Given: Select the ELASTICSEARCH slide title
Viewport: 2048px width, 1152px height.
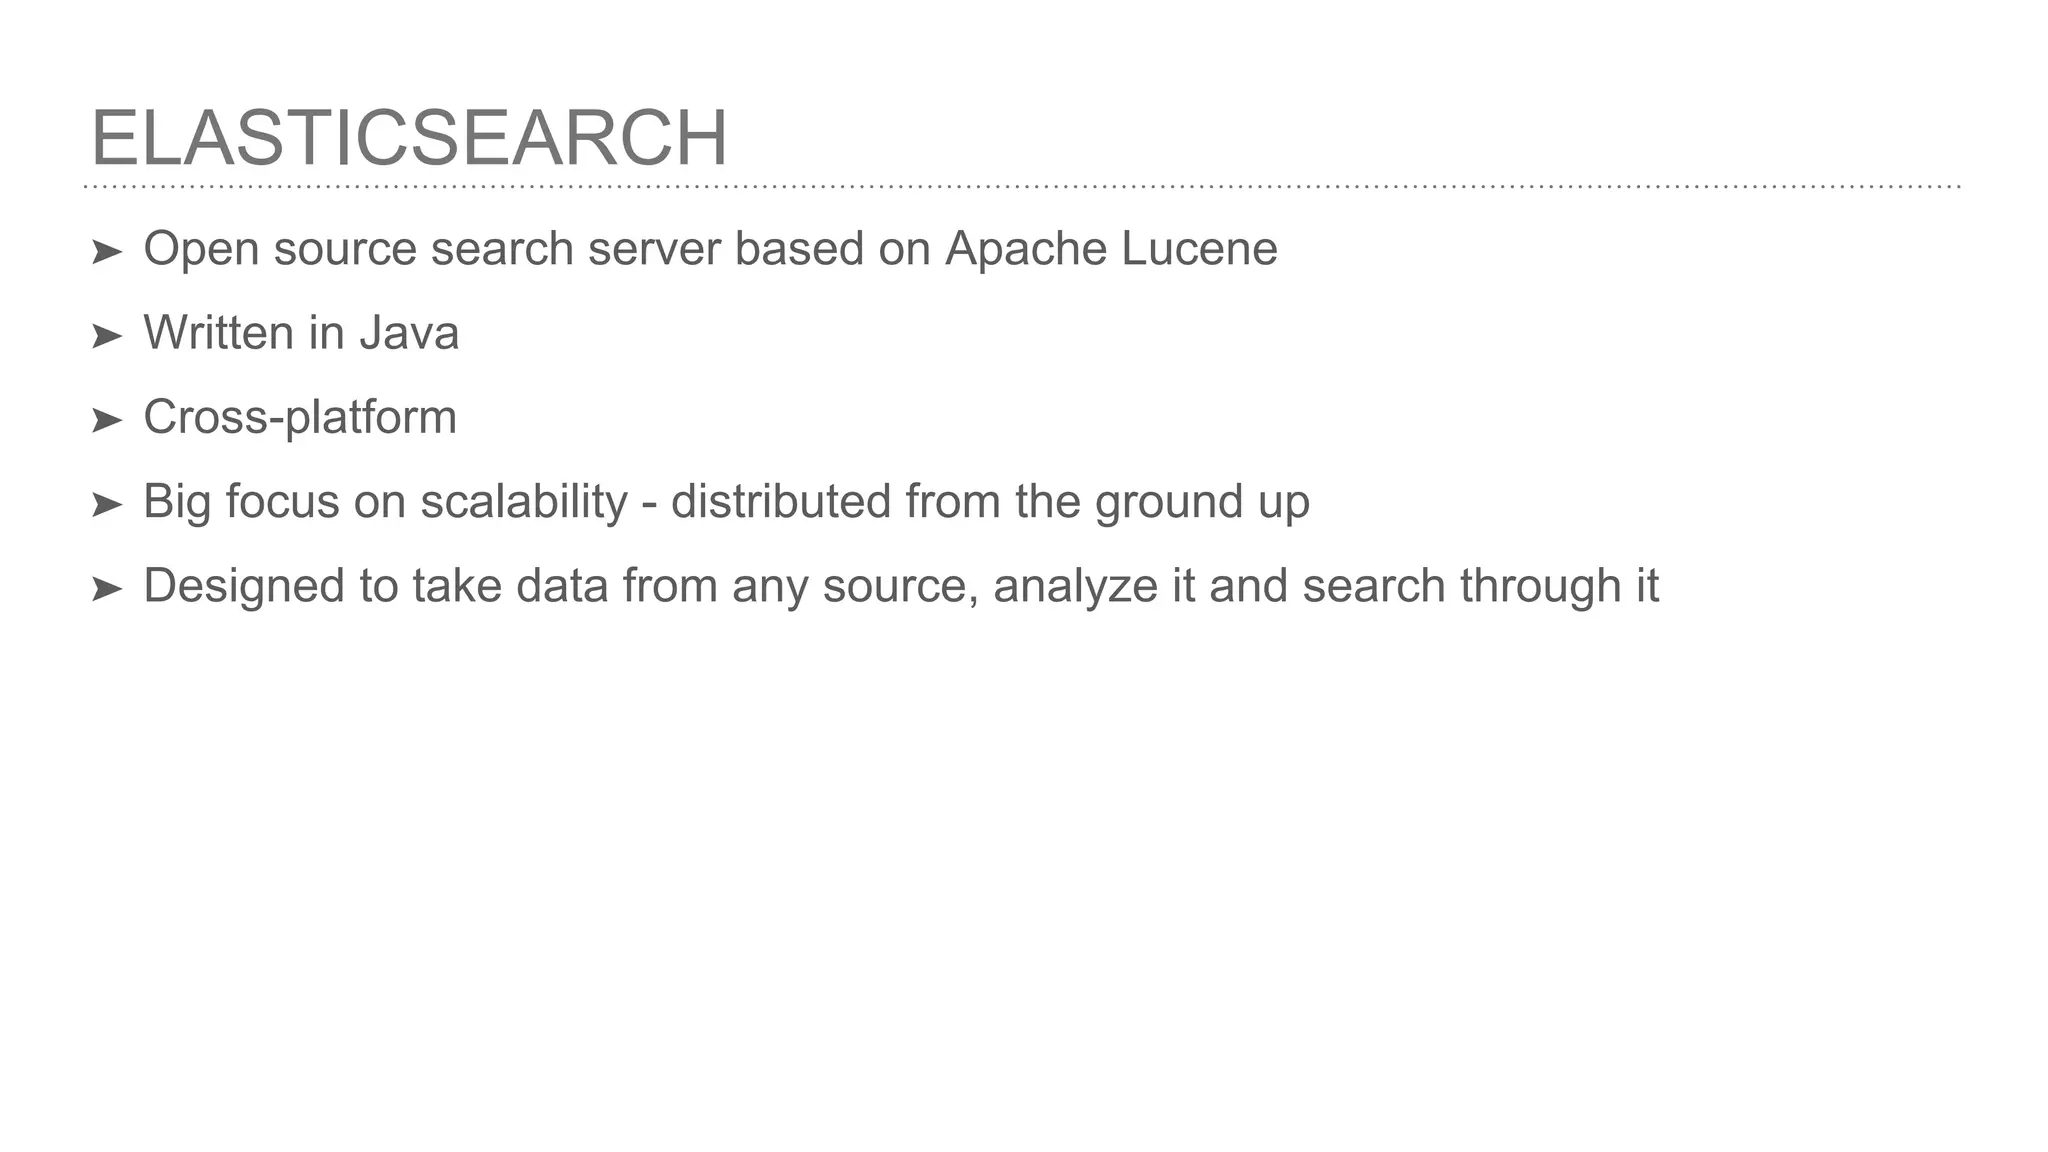Looking at the screenshot, I should point(410,138).
